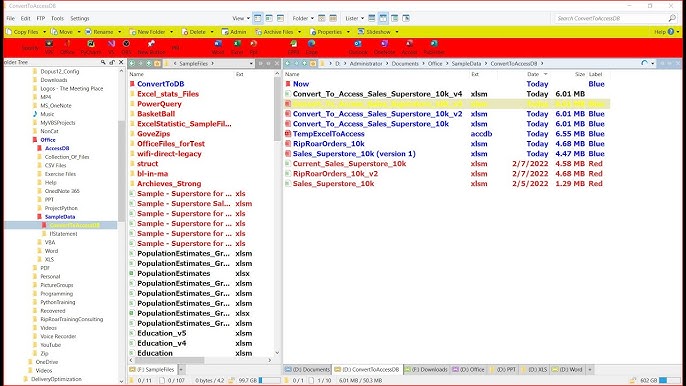Select the PowerQuery folder in left pane
This screenshot has width=686, height=386.
pos(159,104)
